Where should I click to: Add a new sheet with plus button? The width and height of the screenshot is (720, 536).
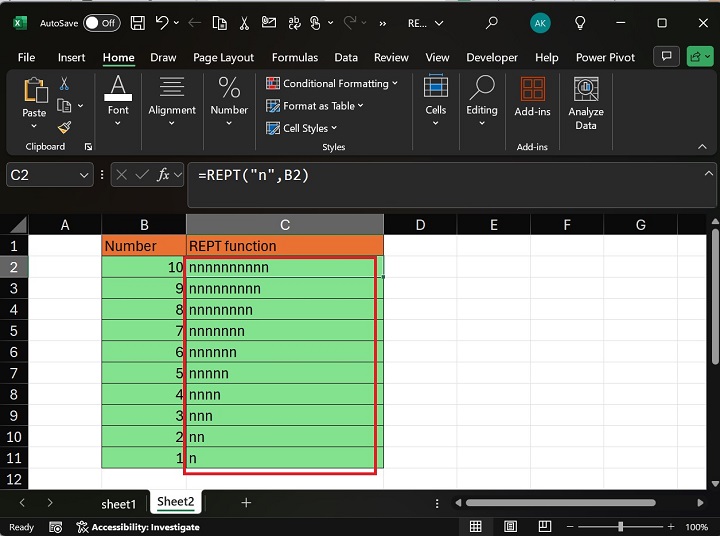coord(246,502)
